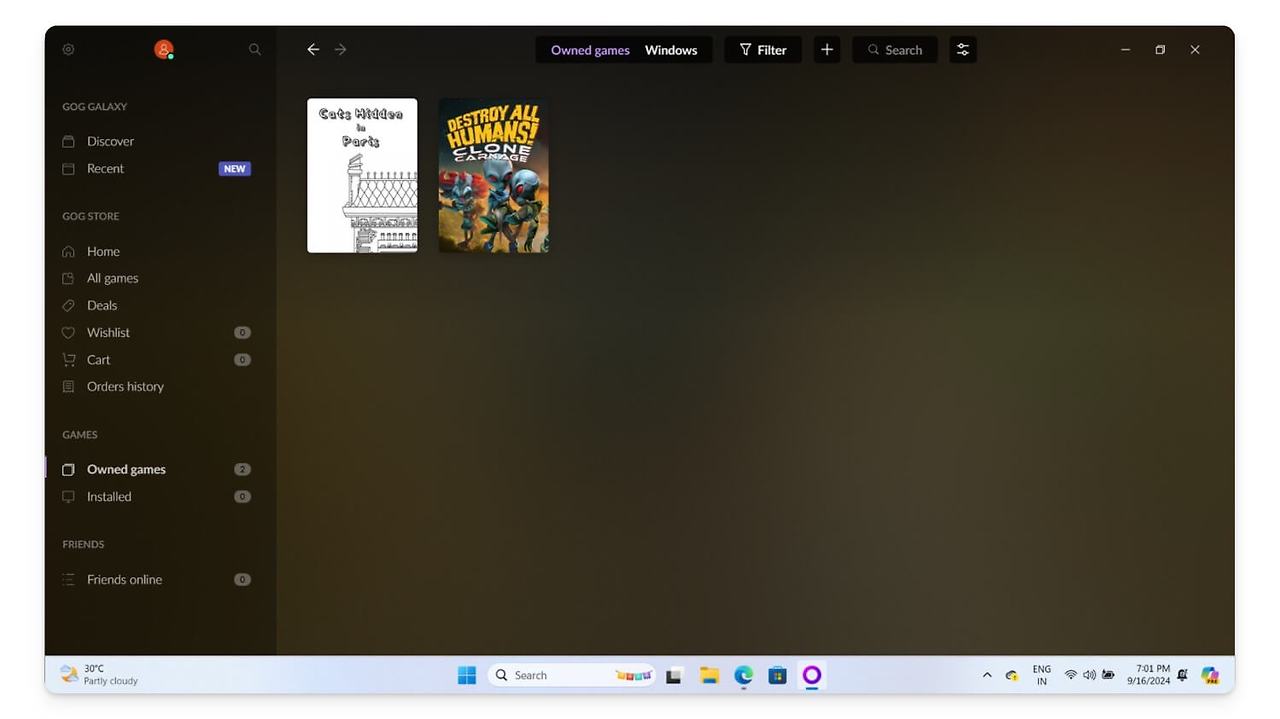This screenshot has height=719, width=1280.
Task: Open the settings gear in the sidebar
Action: pyautogui.click(x=68, y=49)
